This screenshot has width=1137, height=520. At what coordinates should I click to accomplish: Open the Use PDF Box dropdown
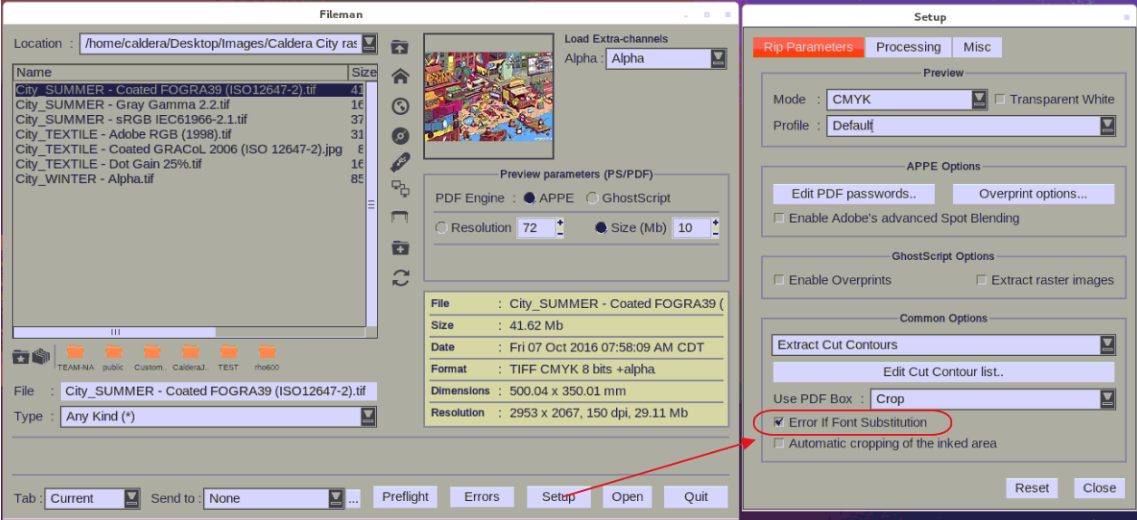tap(1107, 398)
